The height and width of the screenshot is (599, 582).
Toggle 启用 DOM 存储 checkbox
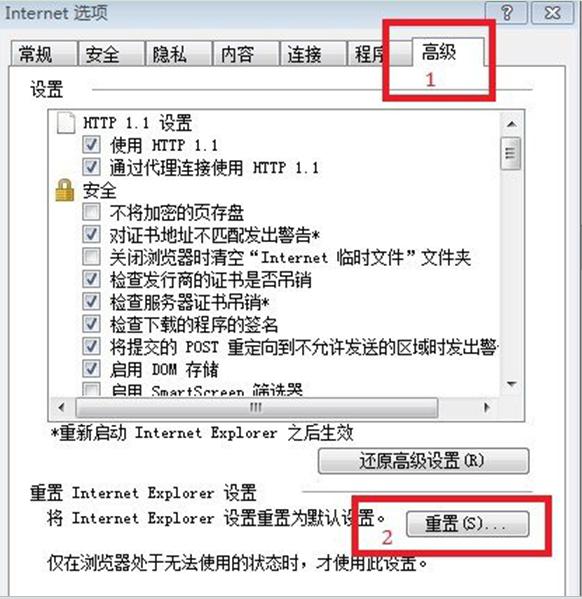point(91,369)
